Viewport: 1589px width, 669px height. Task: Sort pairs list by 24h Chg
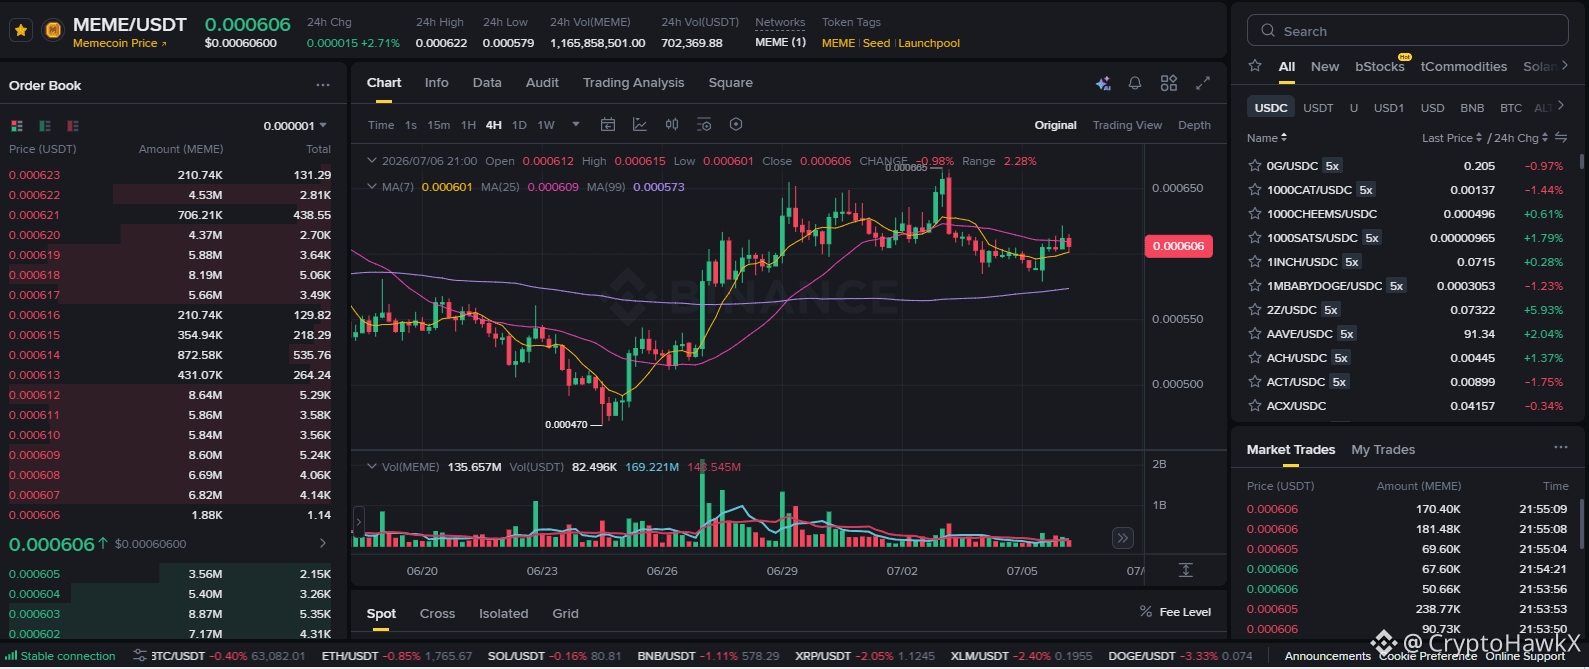point(1520,138)
